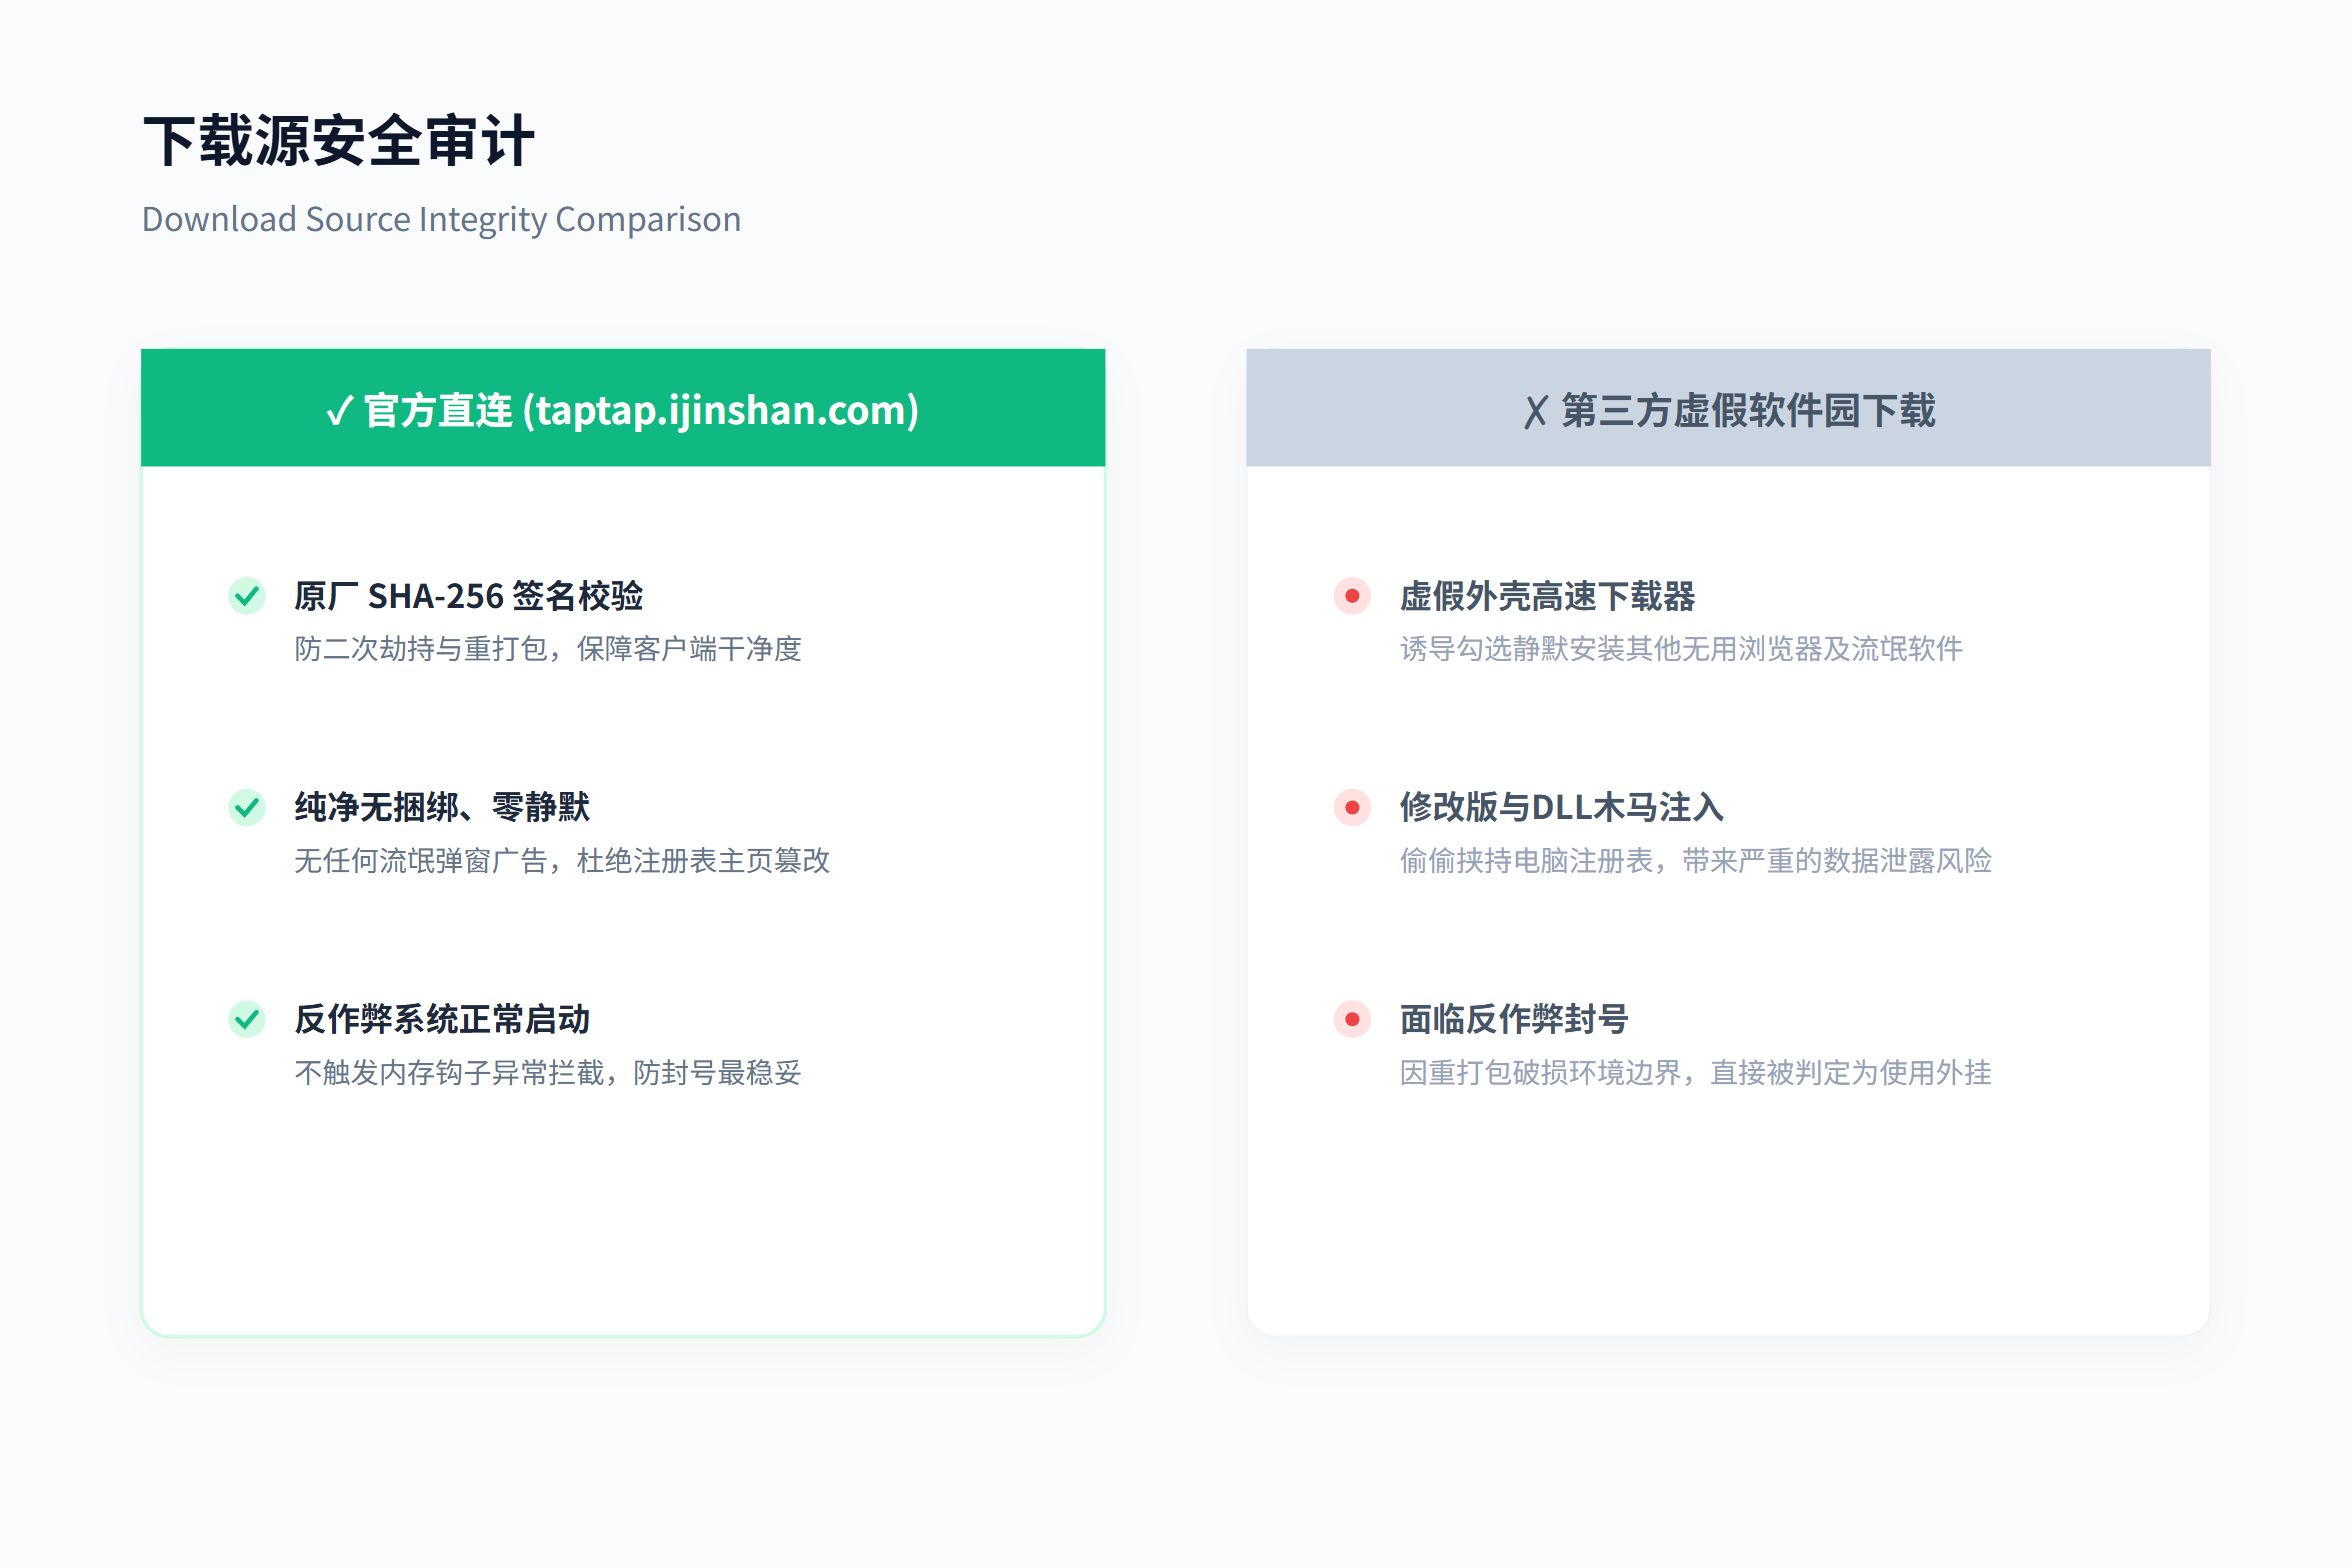
Task: Click the heading 面临反作弊封号
Action: (1514, 1019)
